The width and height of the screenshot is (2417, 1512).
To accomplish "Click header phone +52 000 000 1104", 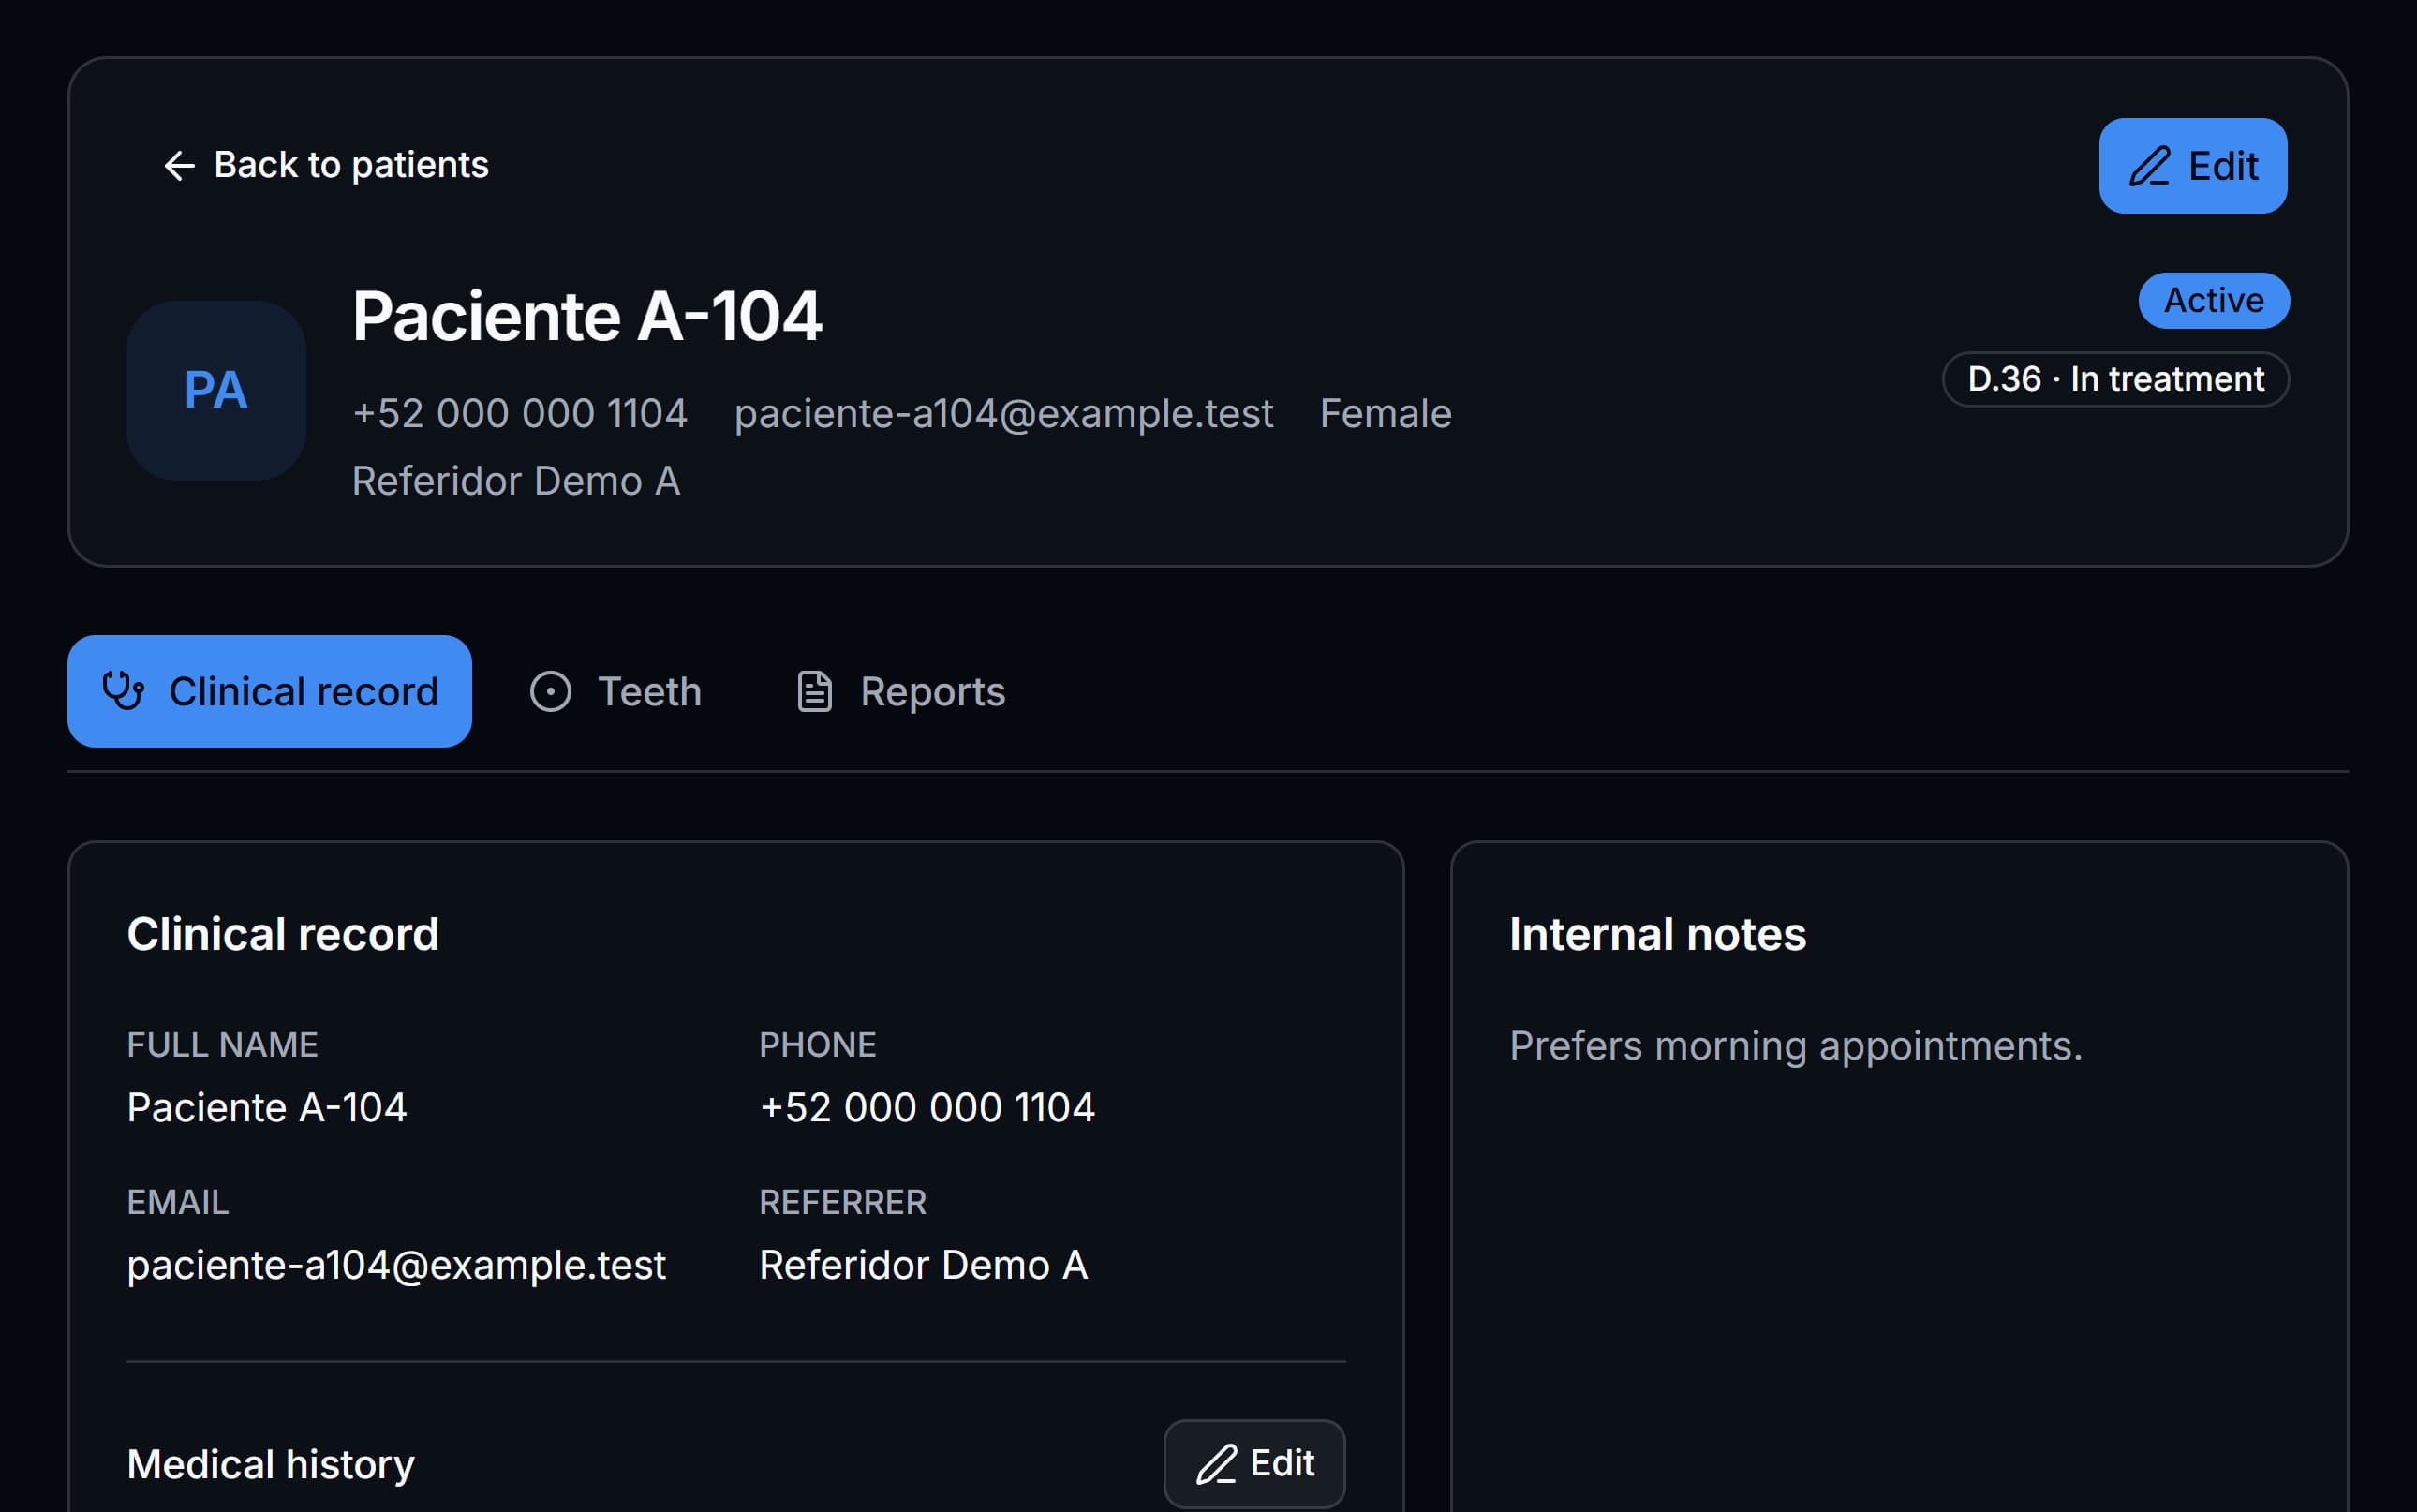I will tap(520, 413).
